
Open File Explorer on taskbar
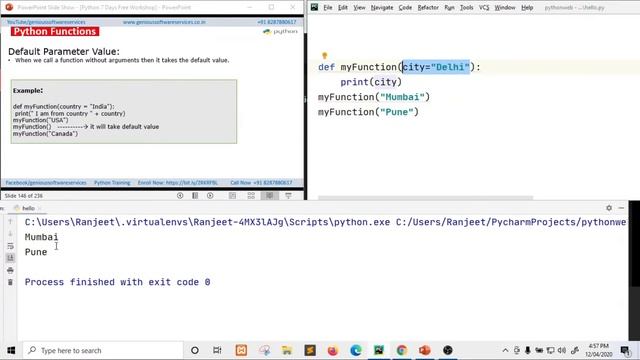(x=287, y=350)
